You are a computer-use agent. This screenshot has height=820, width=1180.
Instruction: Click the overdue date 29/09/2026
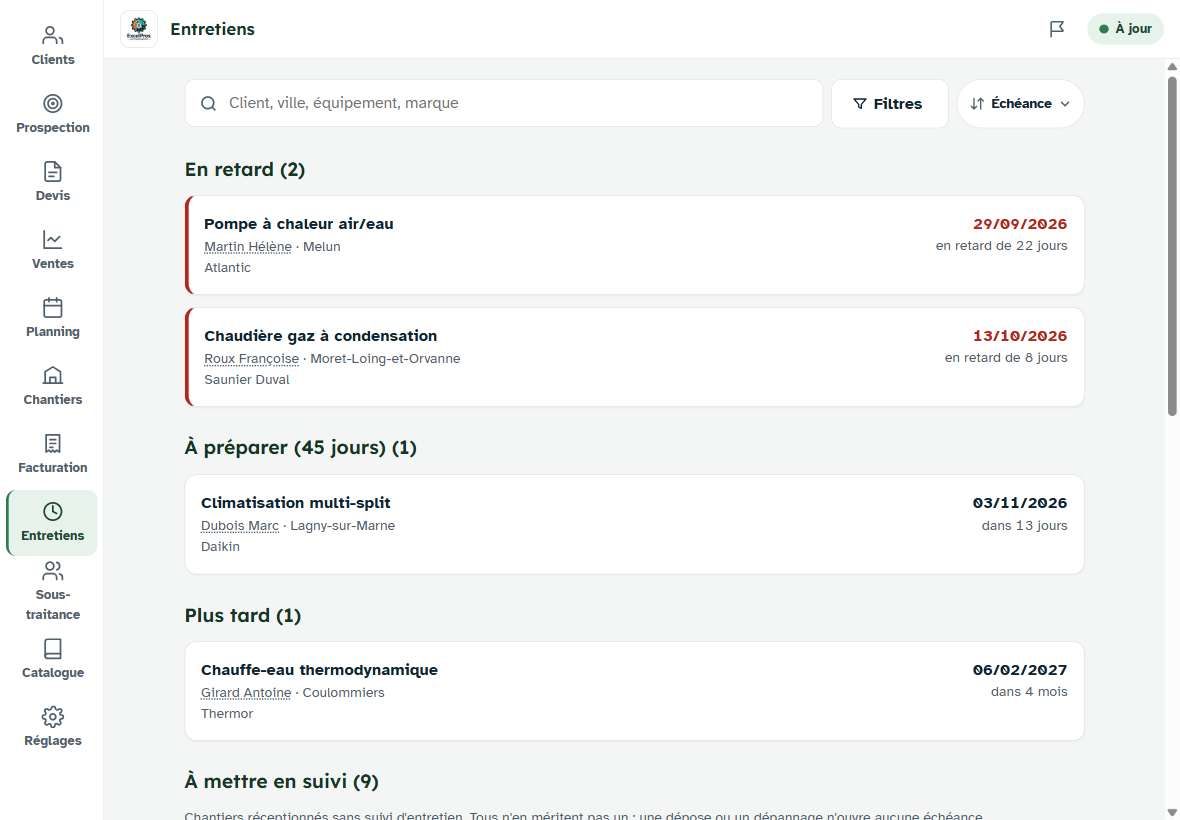1020,224
